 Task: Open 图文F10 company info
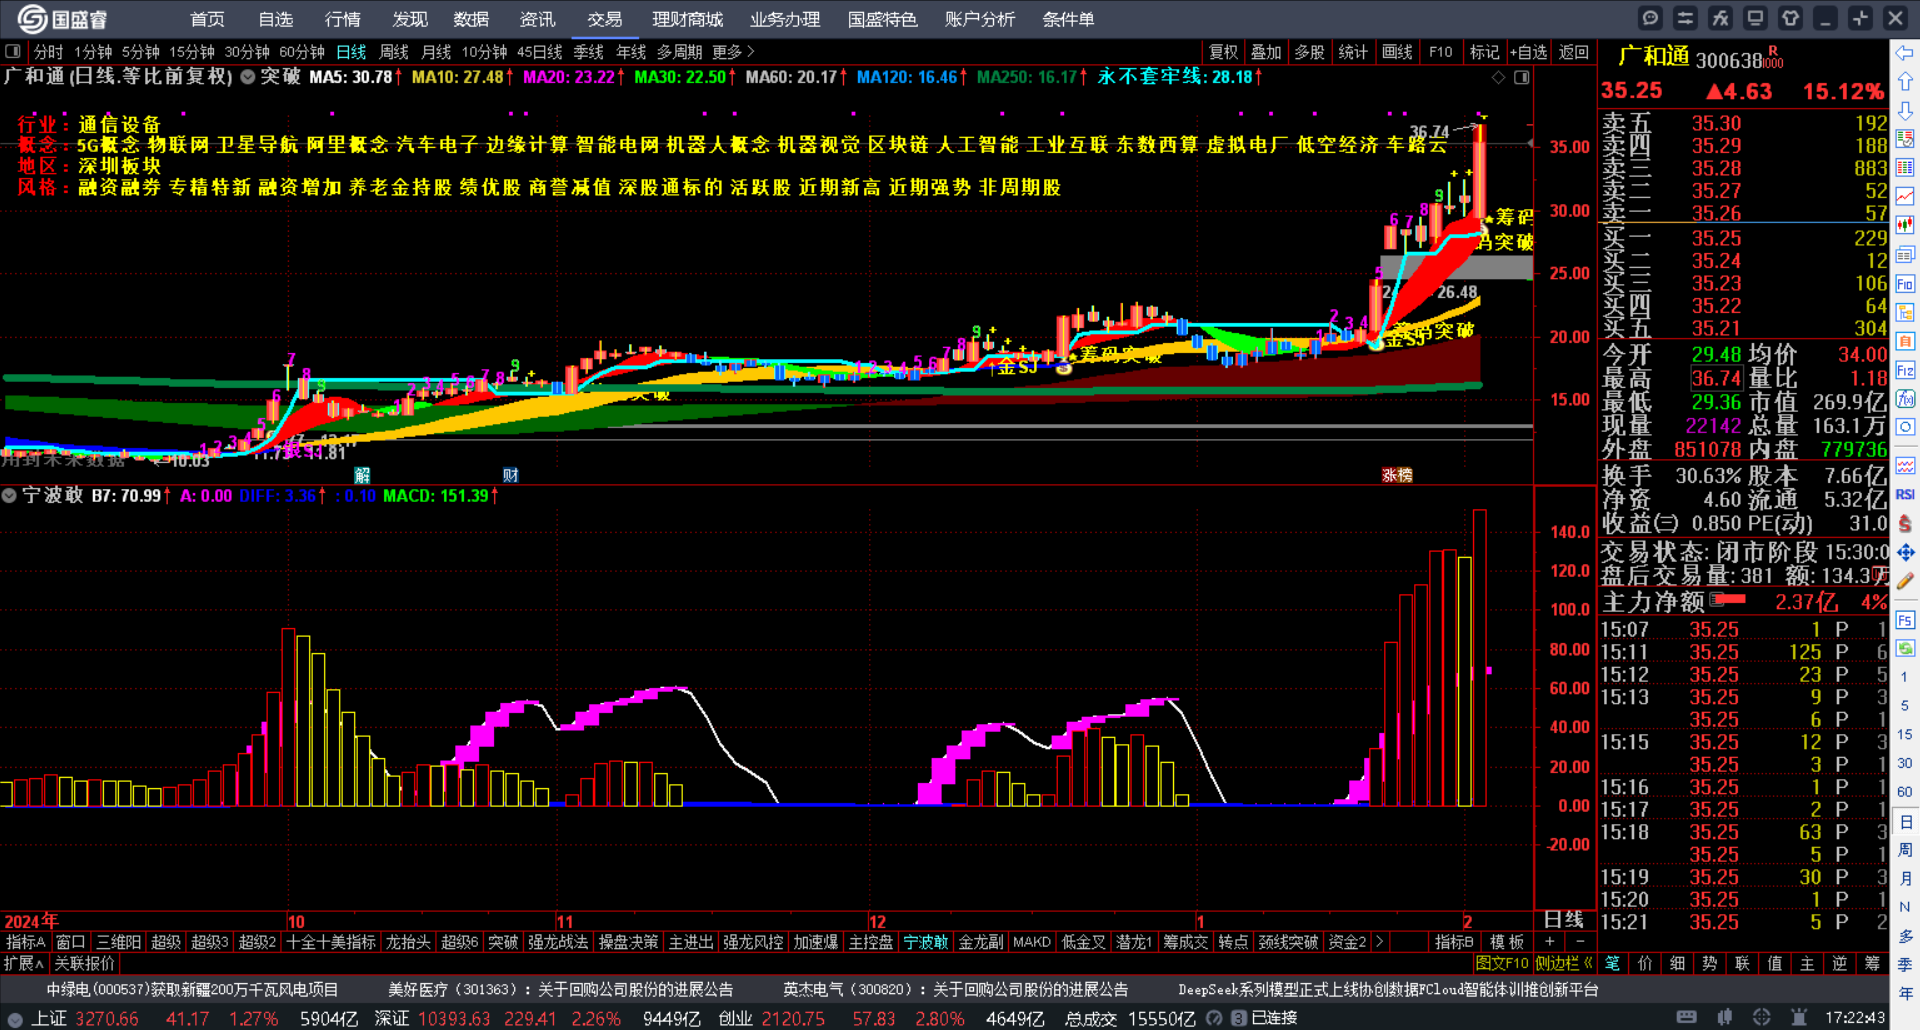pos(1502,964)
